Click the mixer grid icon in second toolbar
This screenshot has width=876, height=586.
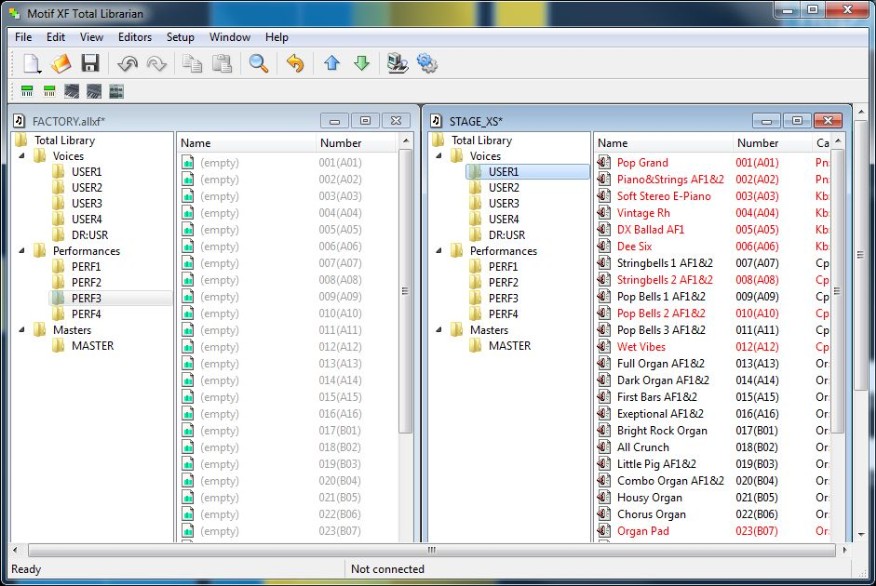pyautogui.click(x=116, y=92)
